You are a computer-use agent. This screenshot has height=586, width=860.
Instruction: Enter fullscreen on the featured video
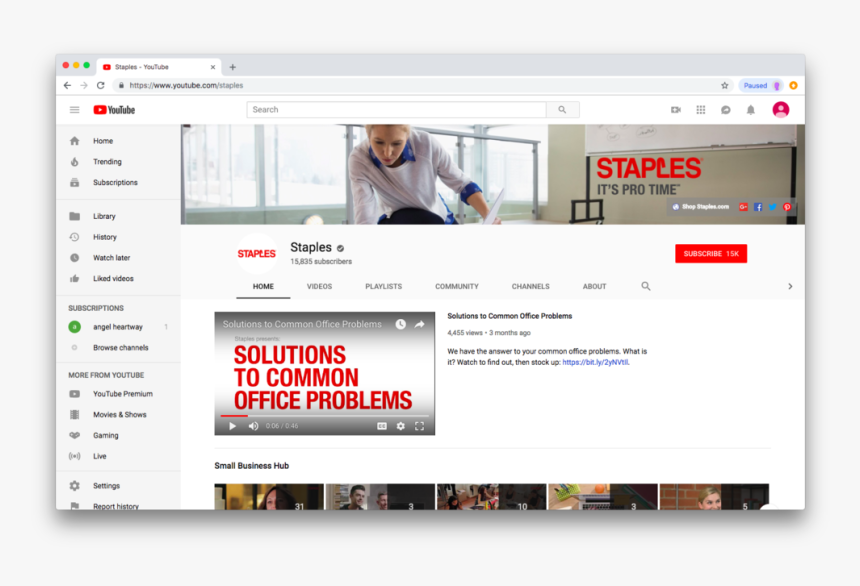tap(420, 426)
